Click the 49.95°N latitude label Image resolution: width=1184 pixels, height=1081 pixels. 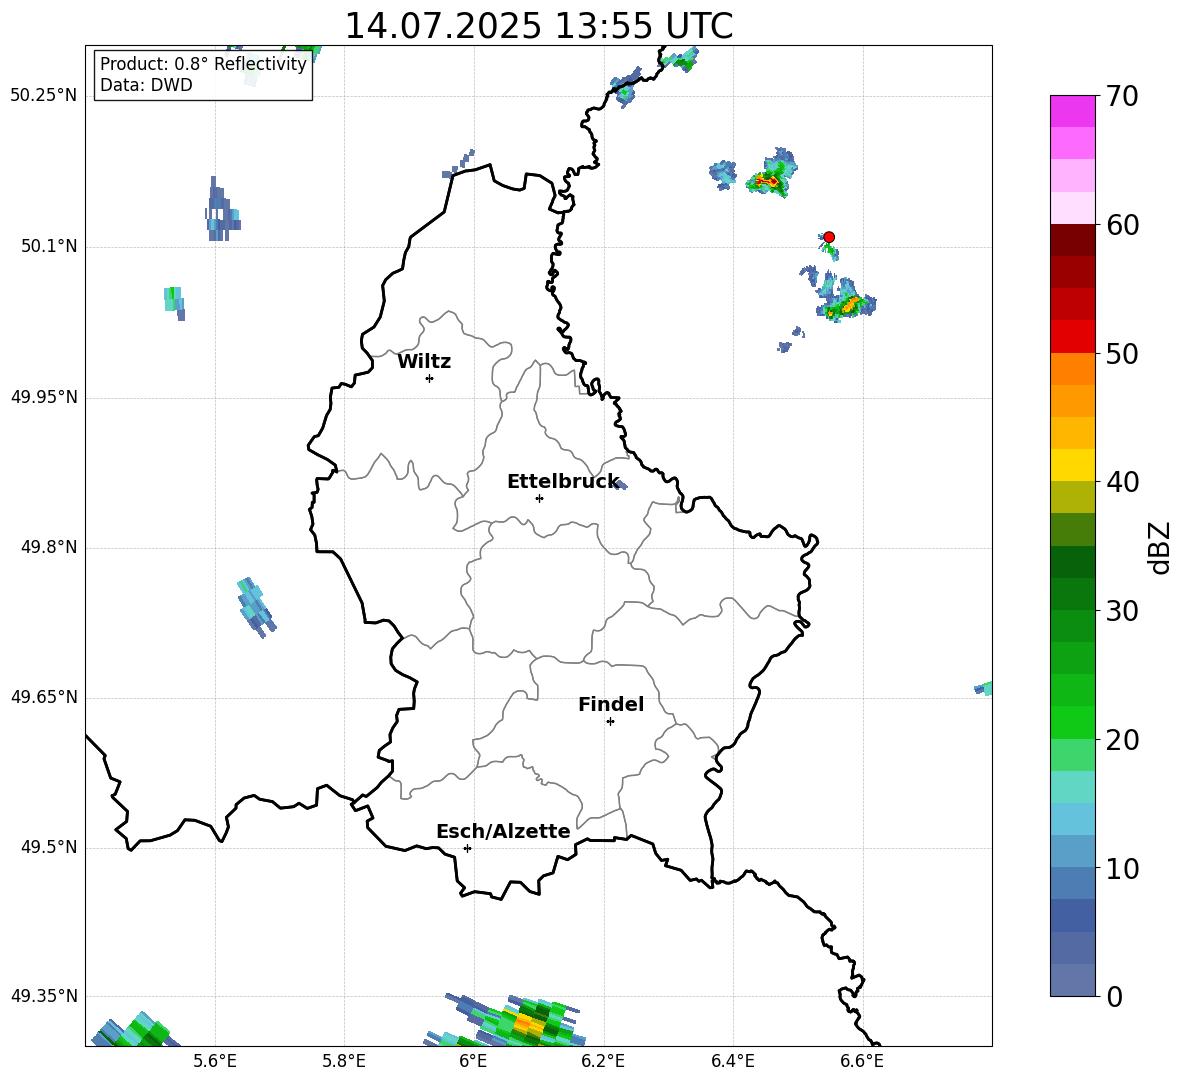coord(44,397)
